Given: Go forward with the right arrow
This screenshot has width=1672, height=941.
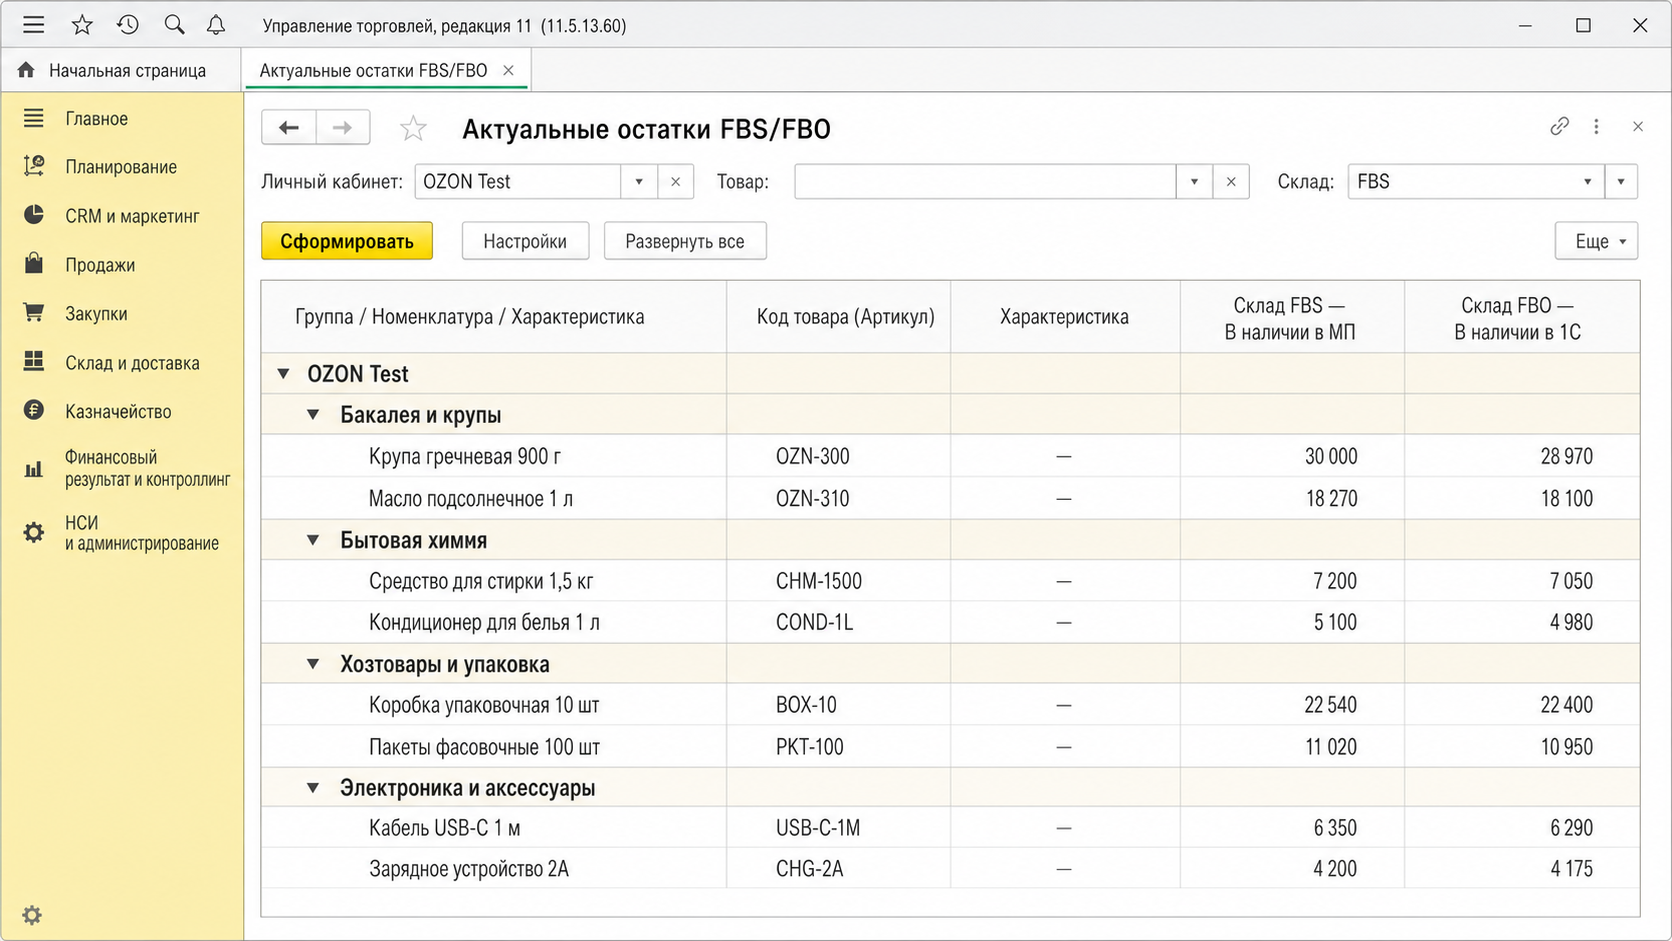Looking at the screenshot, I should (342, 127).
